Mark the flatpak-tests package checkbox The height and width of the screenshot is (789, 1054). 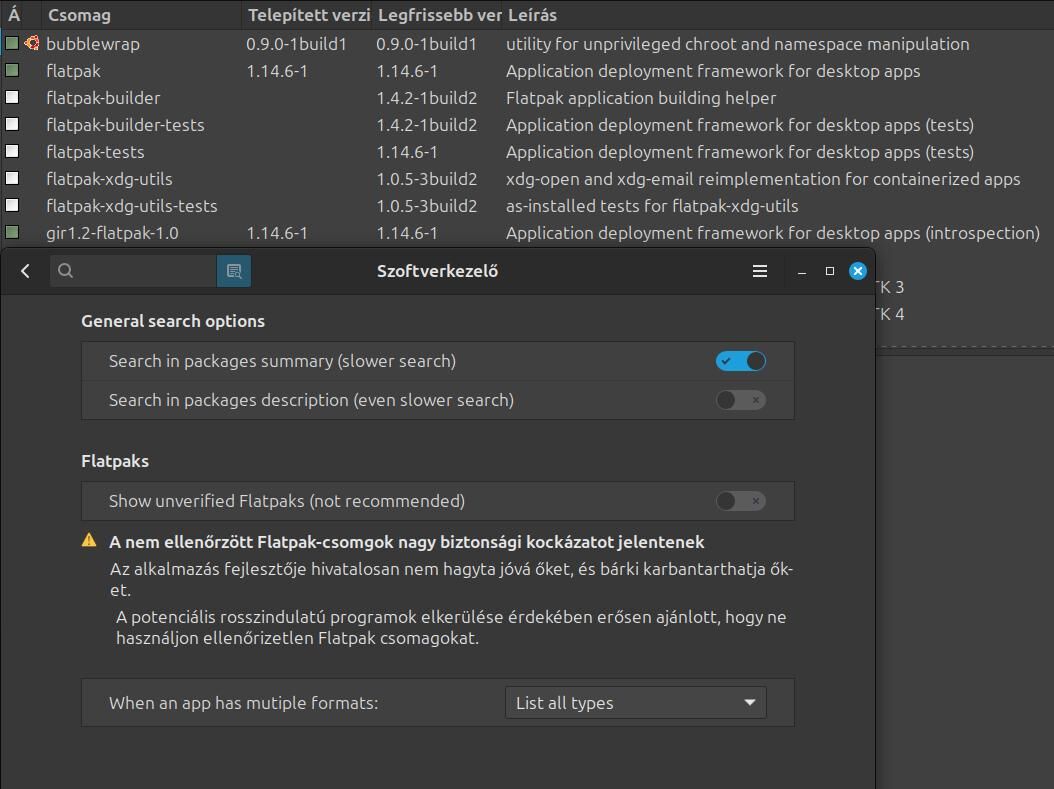[12, 151]
